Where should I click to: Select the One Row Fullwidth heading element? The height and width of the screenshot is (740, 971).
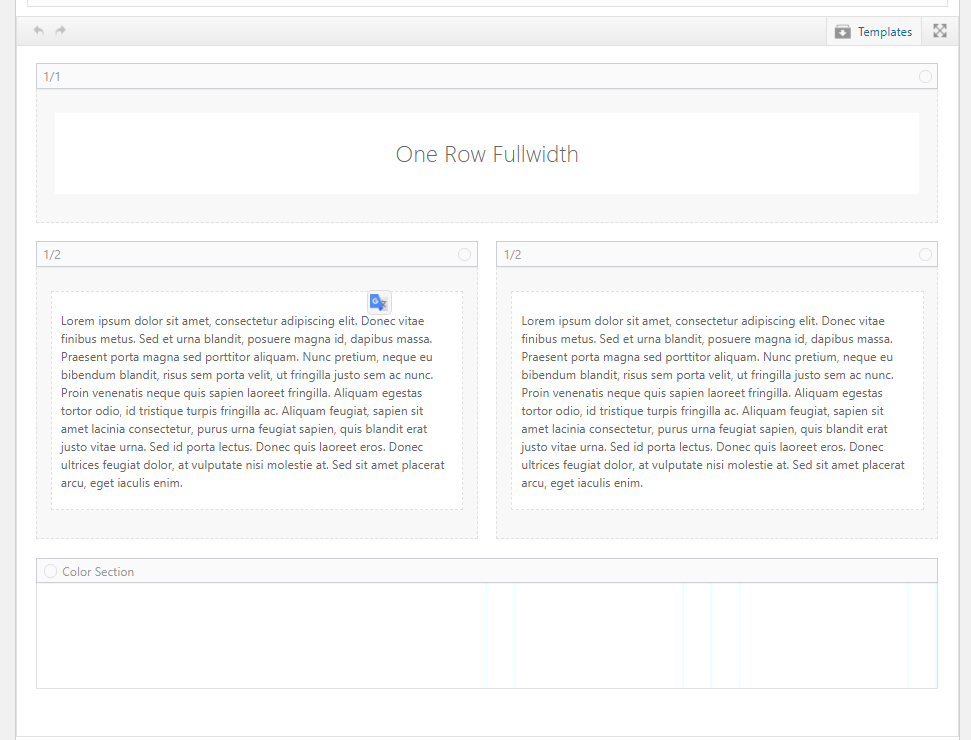tap(487, 154)
